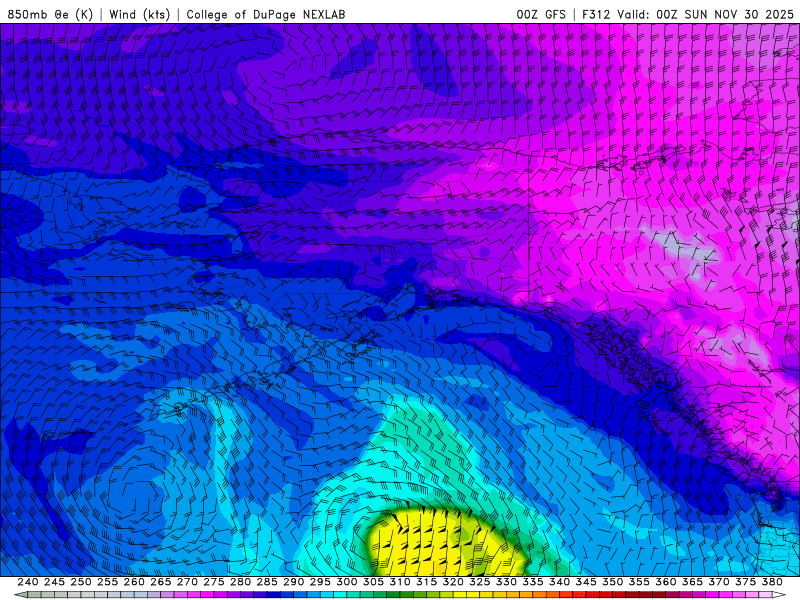800x600 pixels.
Task: Select the 365 scale label
Action: pos(692,582)
